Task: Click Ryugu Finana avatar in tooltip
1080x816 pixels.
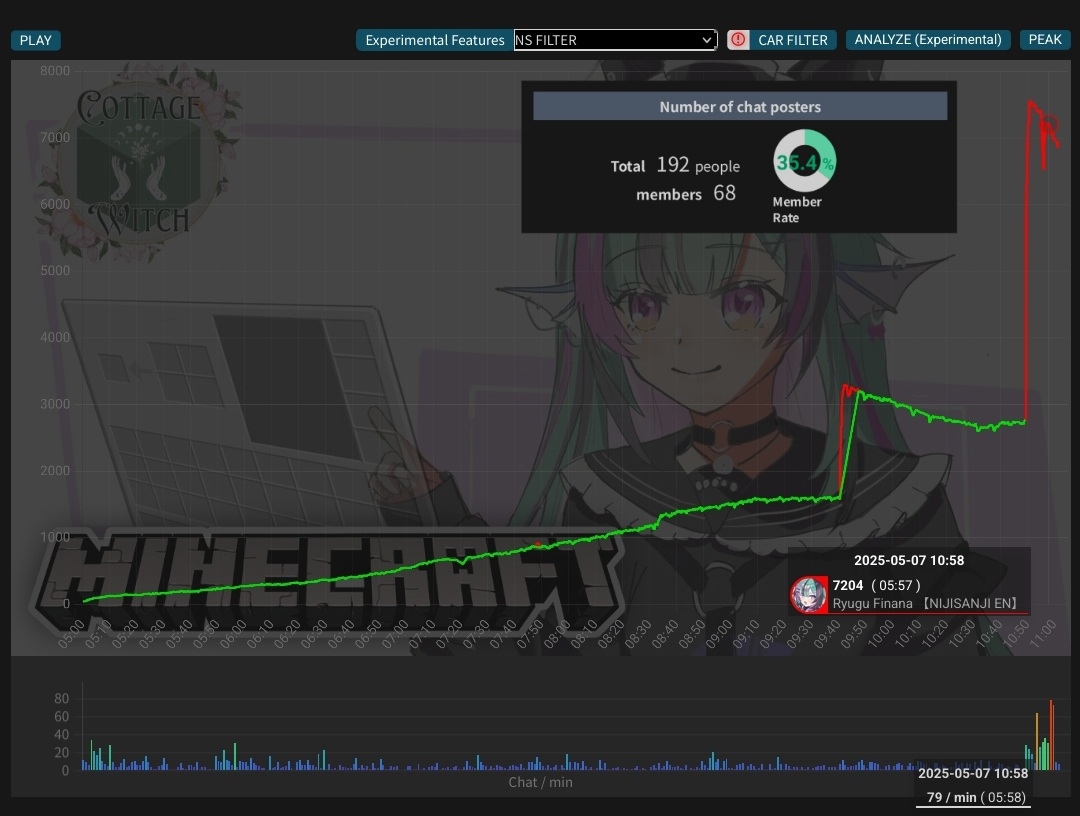Action: point(809,594)
